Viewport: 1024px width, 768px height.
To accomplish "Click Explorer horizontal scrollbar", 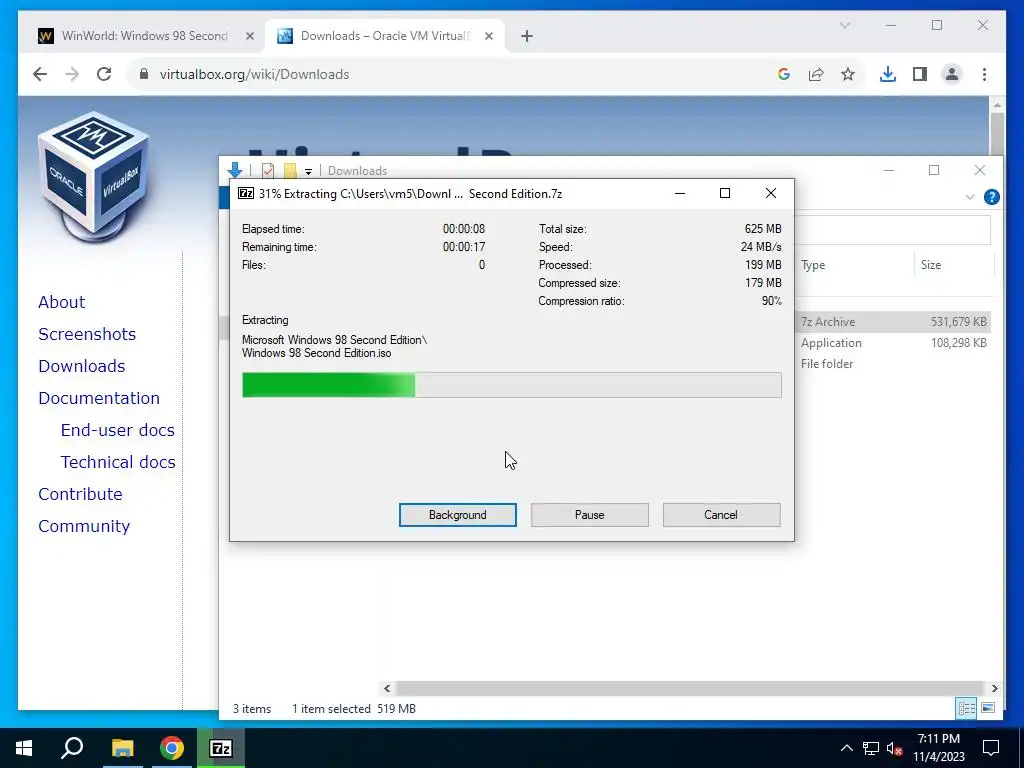I will pyautogui.click(x=690, y=688).
